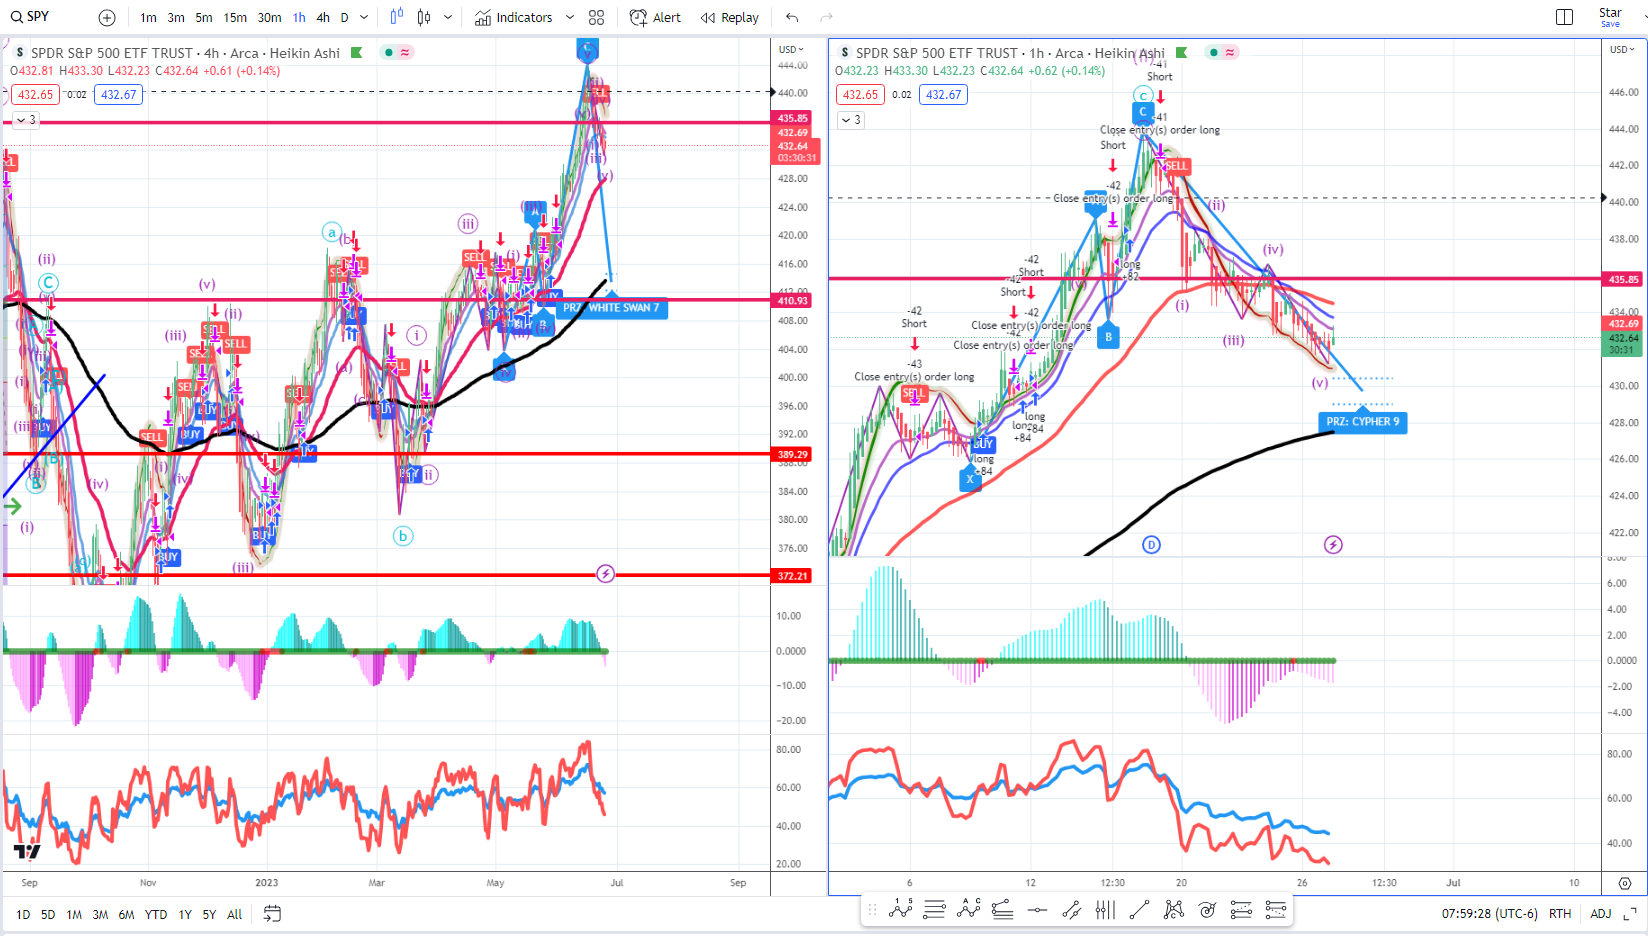
Task: Click buy price 432.67 on left chart
Action: point(118,95)
